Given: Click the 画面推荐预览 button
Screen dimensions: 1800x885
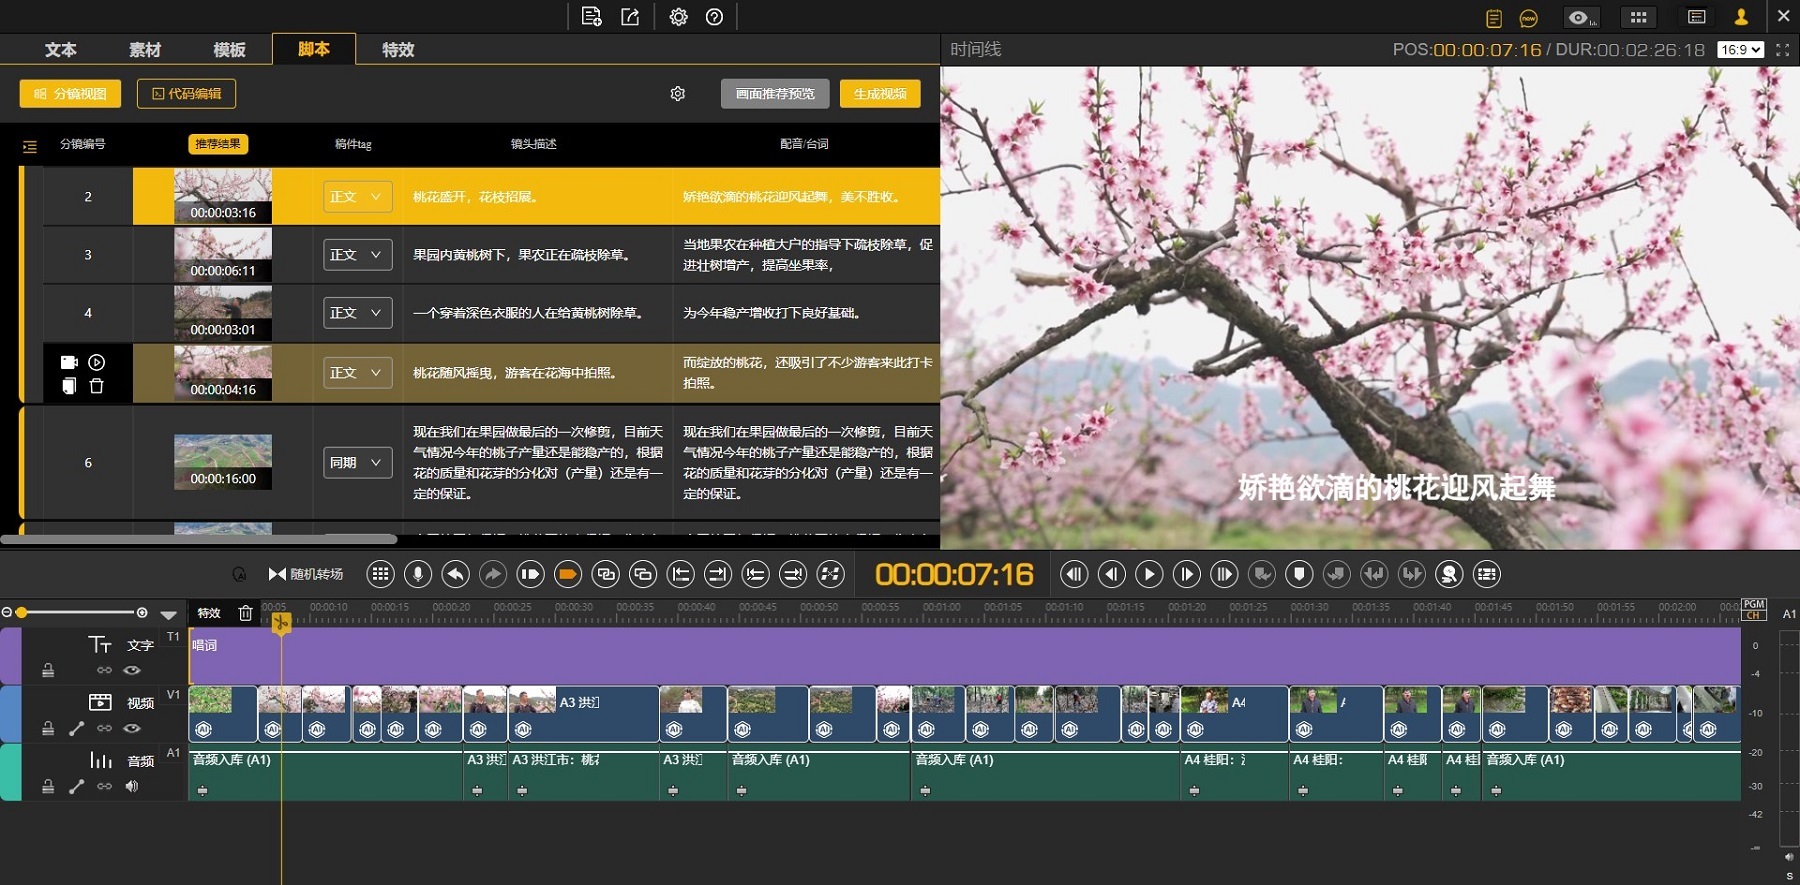Looking at the screenshot, I should [x=775, y=93].
